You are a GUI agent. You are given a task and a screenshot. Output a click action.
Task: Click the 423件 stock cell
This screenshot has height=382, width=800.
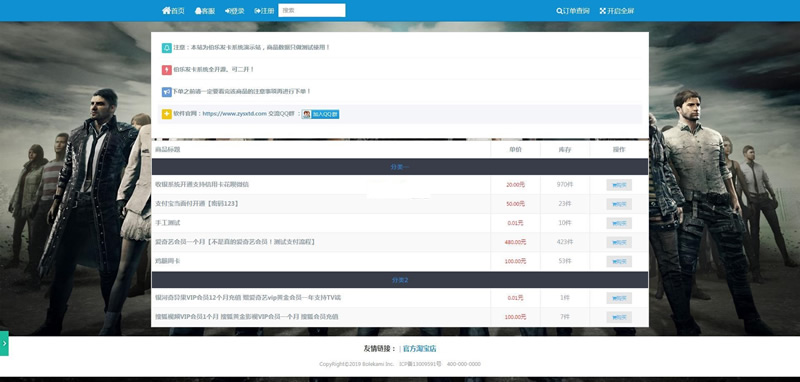click(x=565, y=242)
